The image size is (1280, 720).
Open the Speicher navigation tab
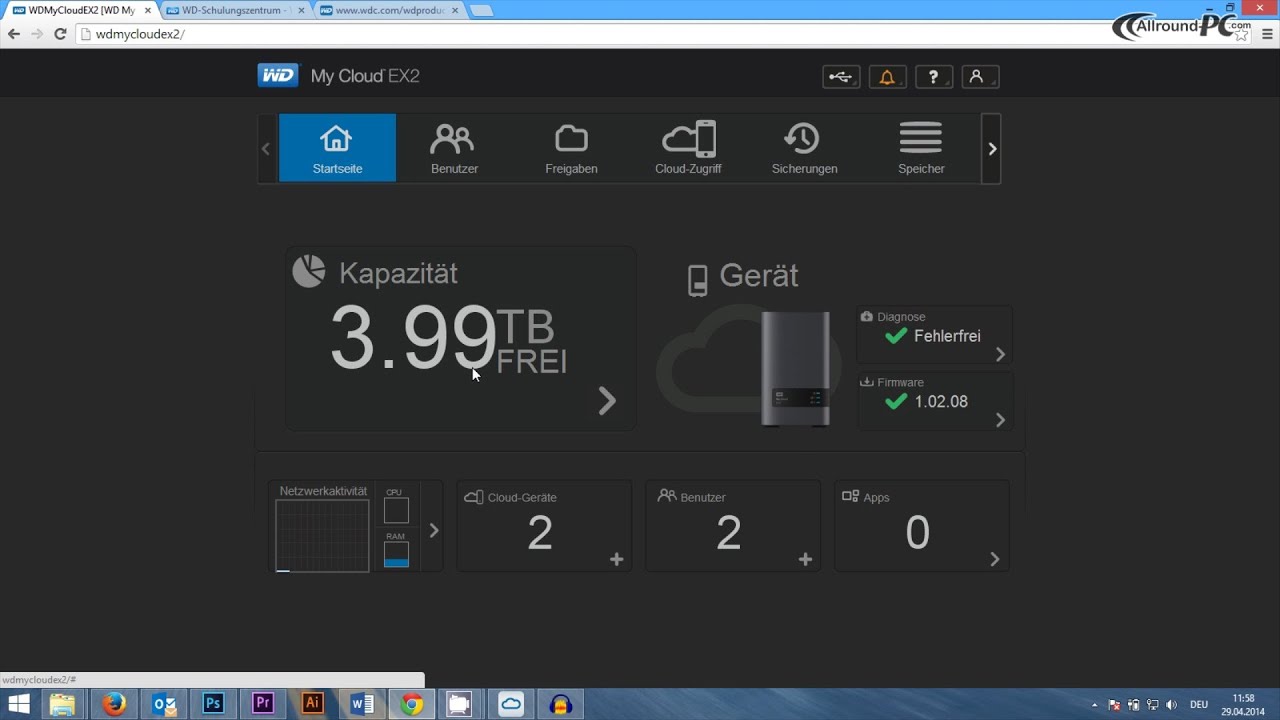pos(921,148)
